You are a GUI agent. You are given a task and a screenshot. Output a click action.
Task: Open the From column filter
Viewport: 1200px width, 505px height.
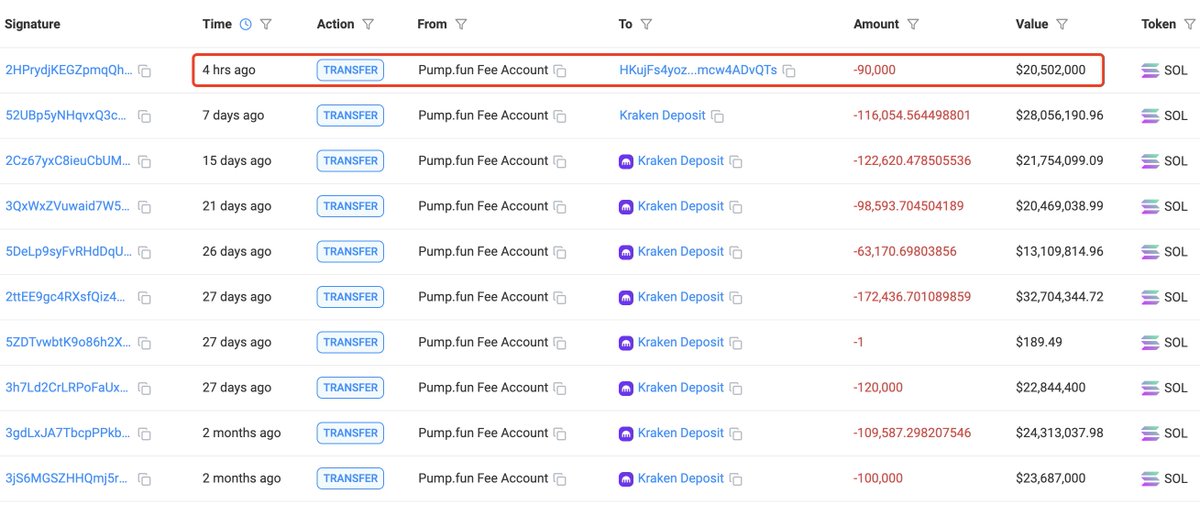tap(461, 24)
